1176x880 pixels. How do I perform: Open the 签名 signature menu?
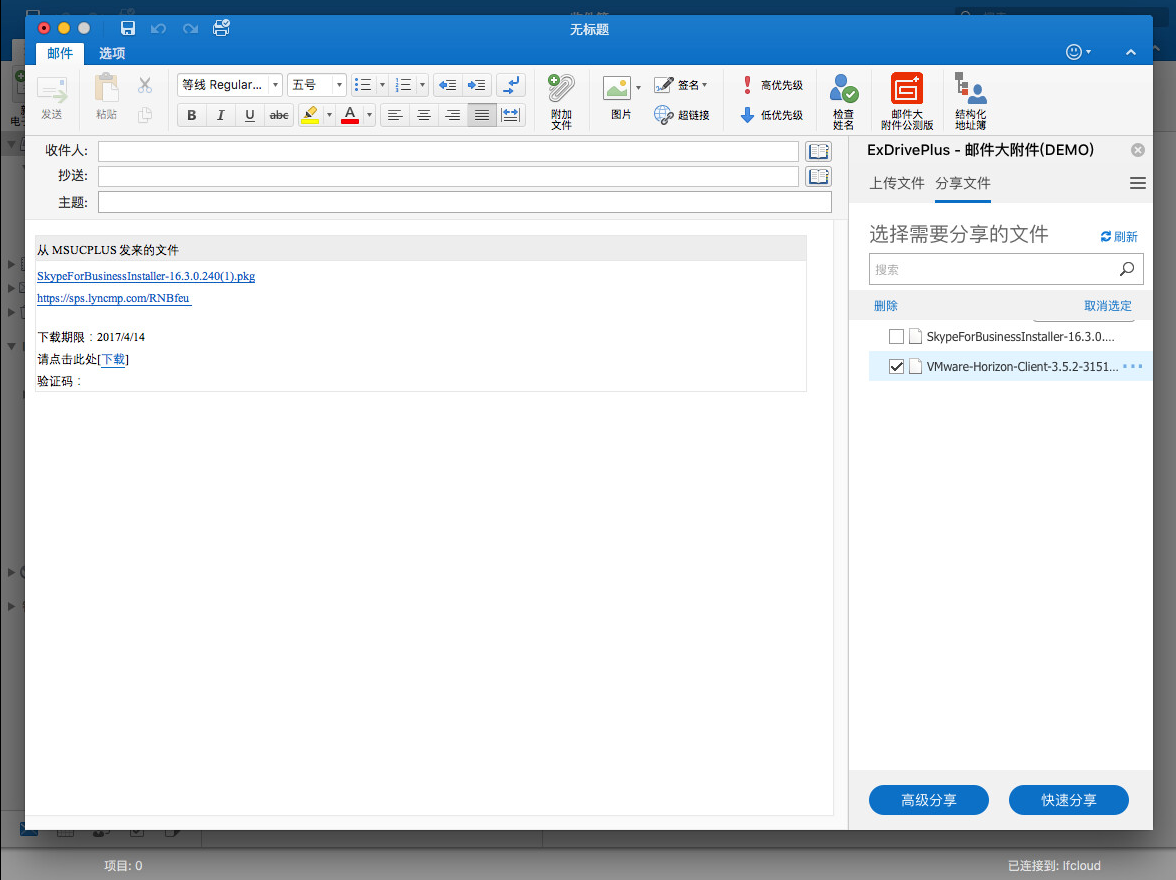(x=681, y=85)
